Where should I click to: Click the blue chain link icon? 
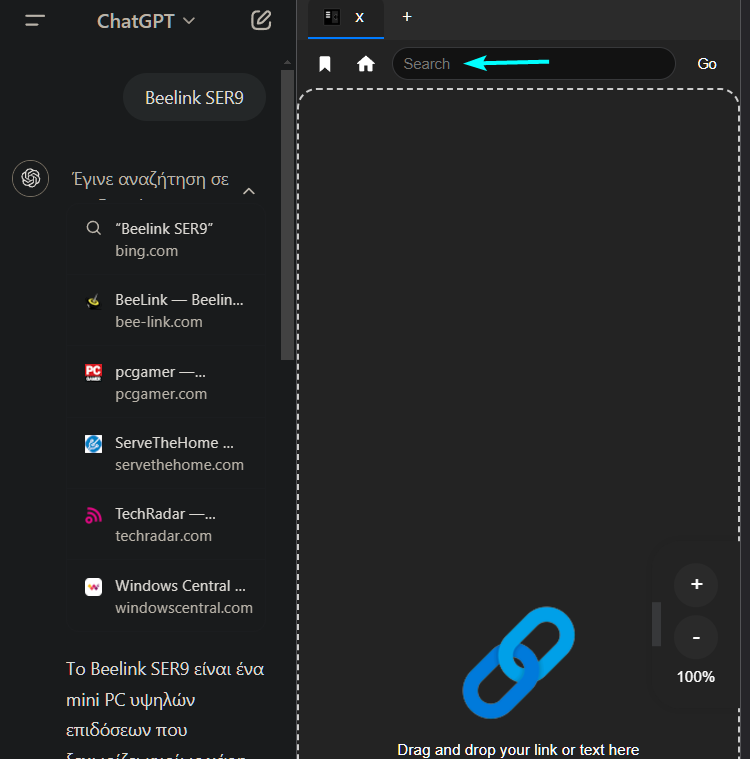coord(519,662)
